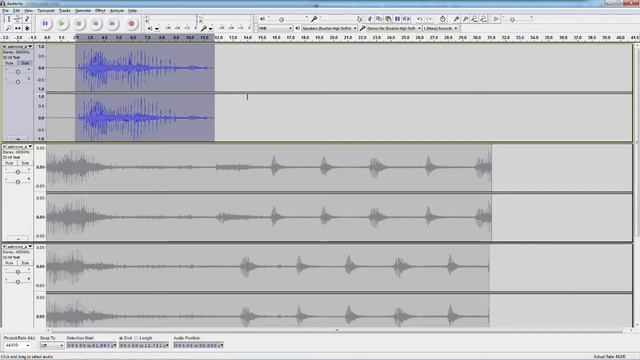Open the Transport menu

[x=46, y=11]
